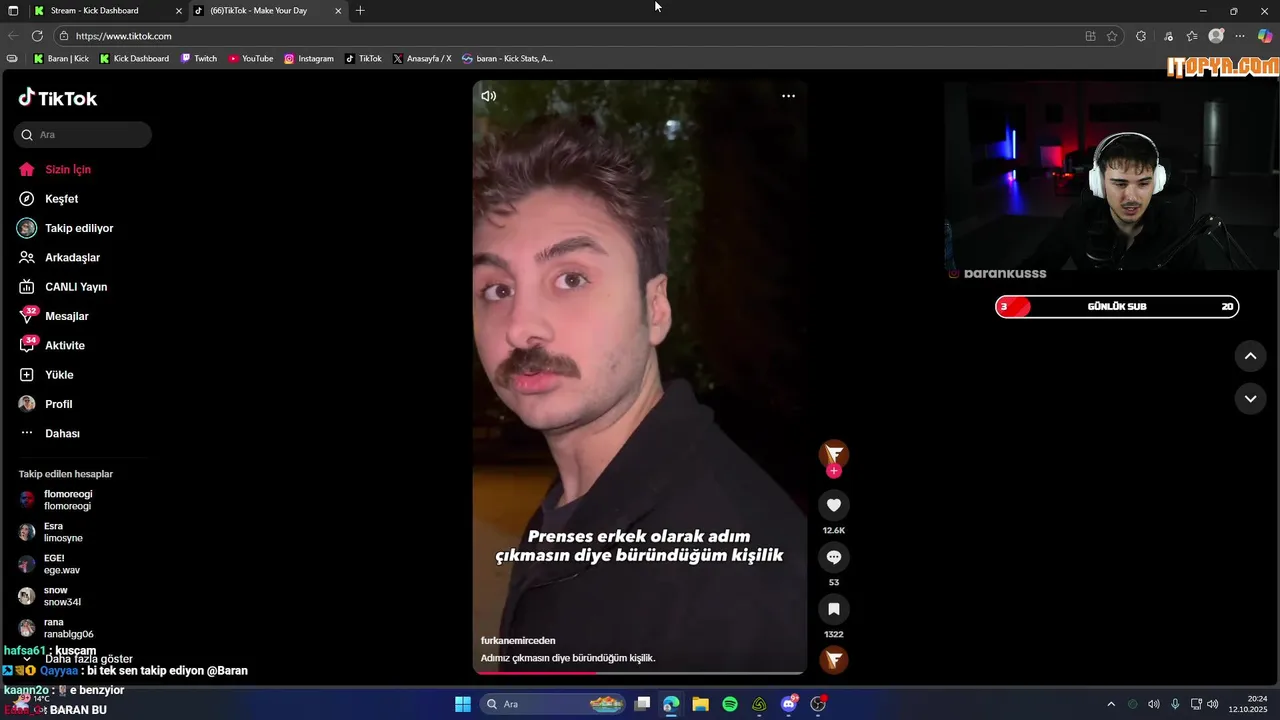Open 'Kick Dashboard' bookmark
The image size is (1280, 720).
pyautogui.click(x=134, y=59)
